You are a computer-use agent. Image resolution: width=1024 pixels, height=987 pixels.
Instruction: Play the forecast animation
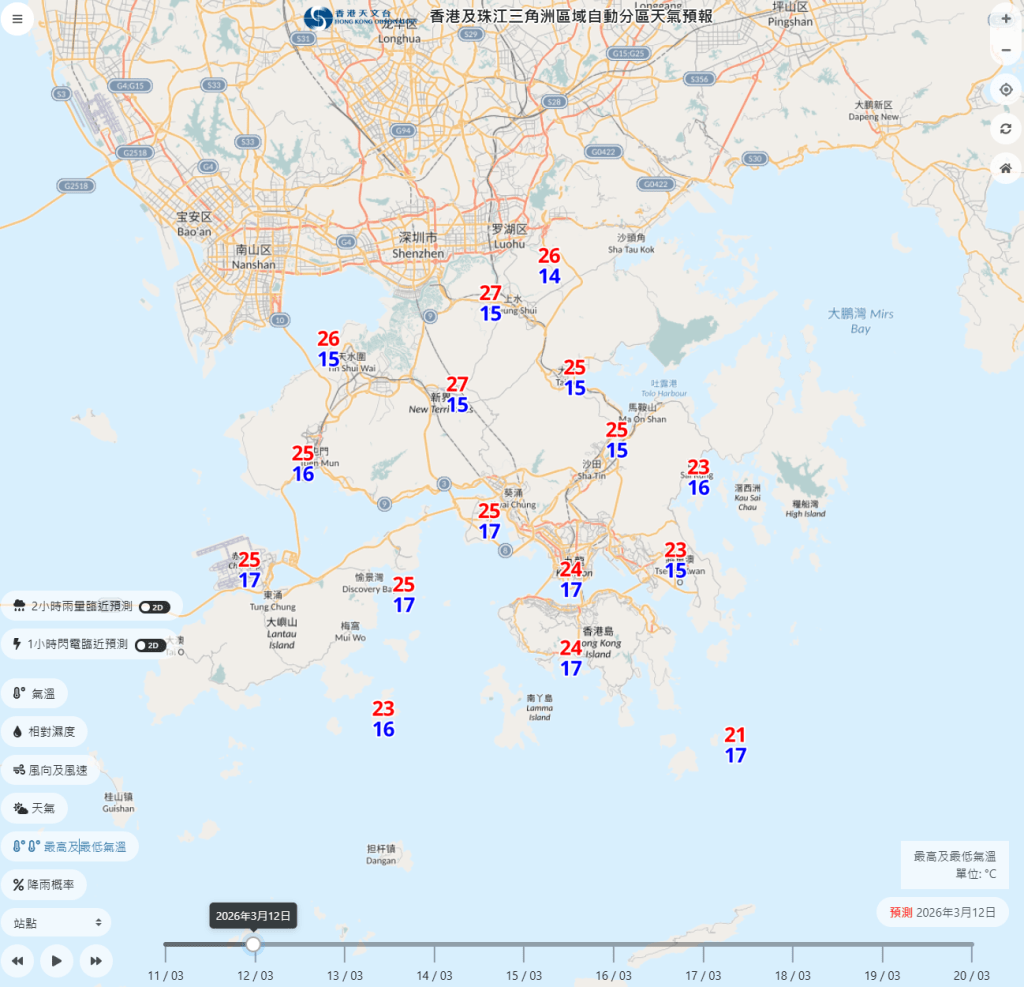coord(57,961)
